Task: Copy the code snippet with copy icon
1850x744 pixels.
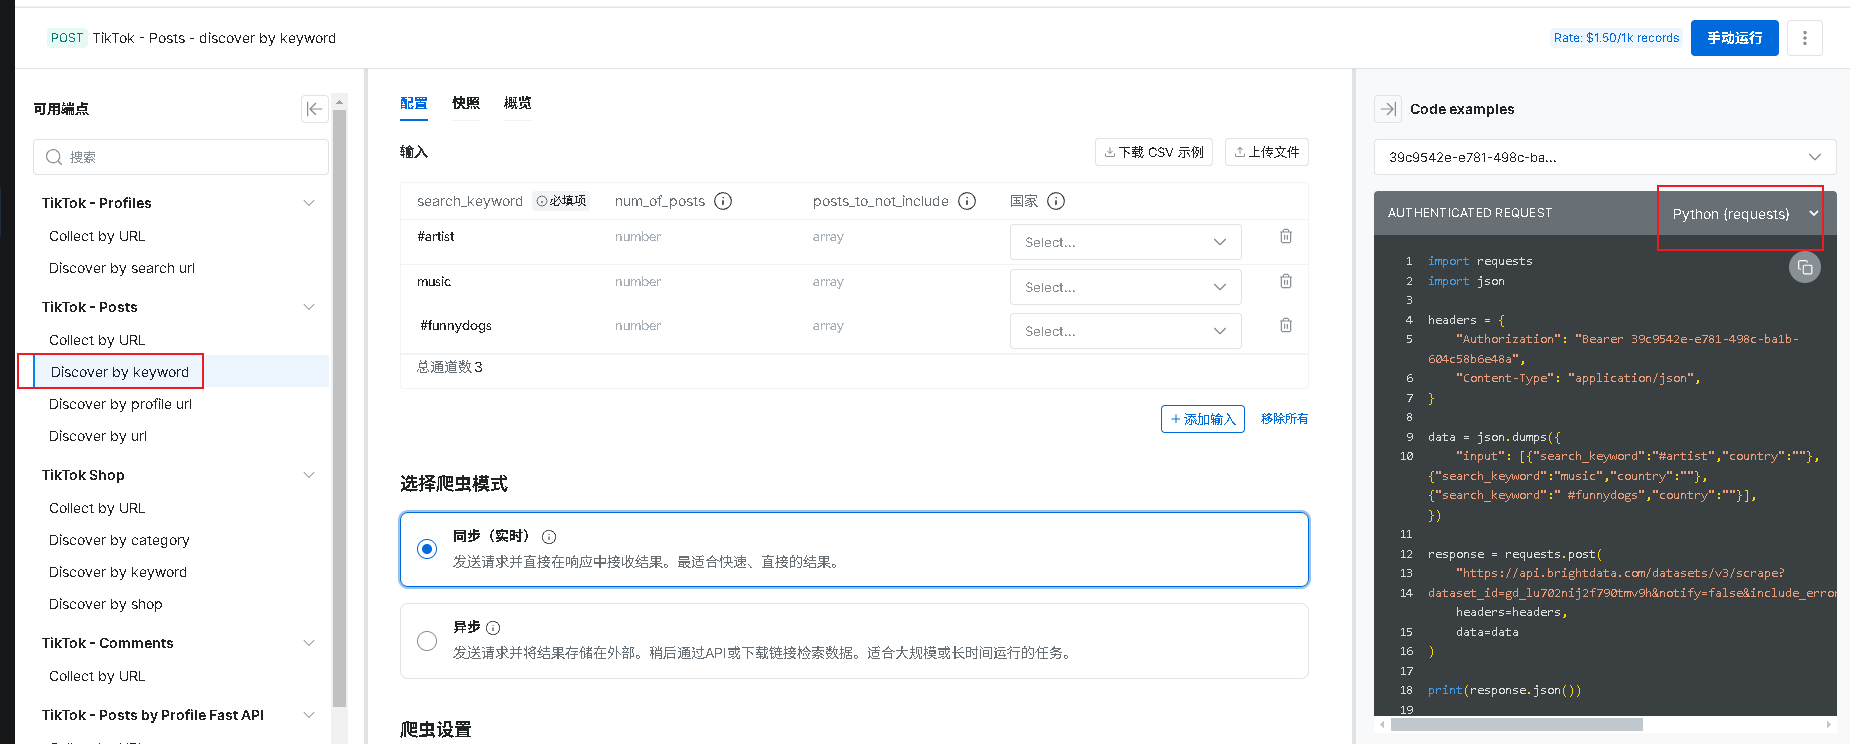Action: pos(1804,267)
